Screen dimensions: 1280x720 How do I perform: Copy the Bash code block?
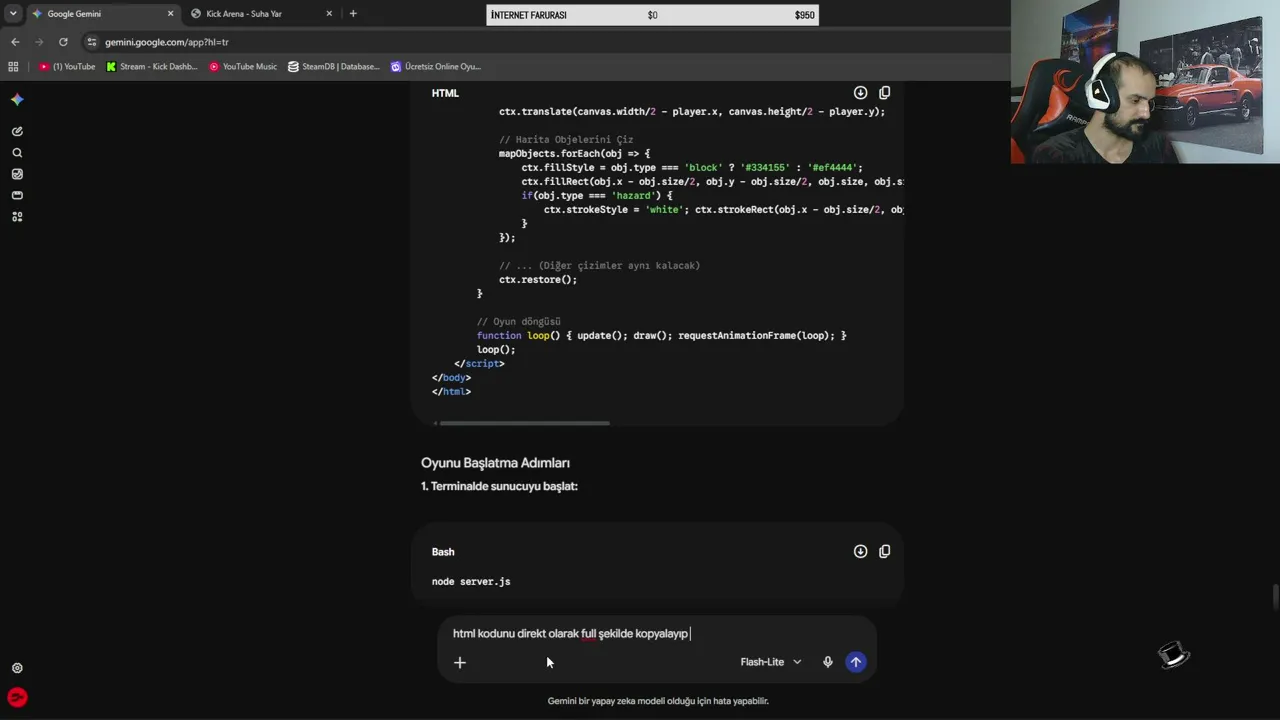click(884, 551)
